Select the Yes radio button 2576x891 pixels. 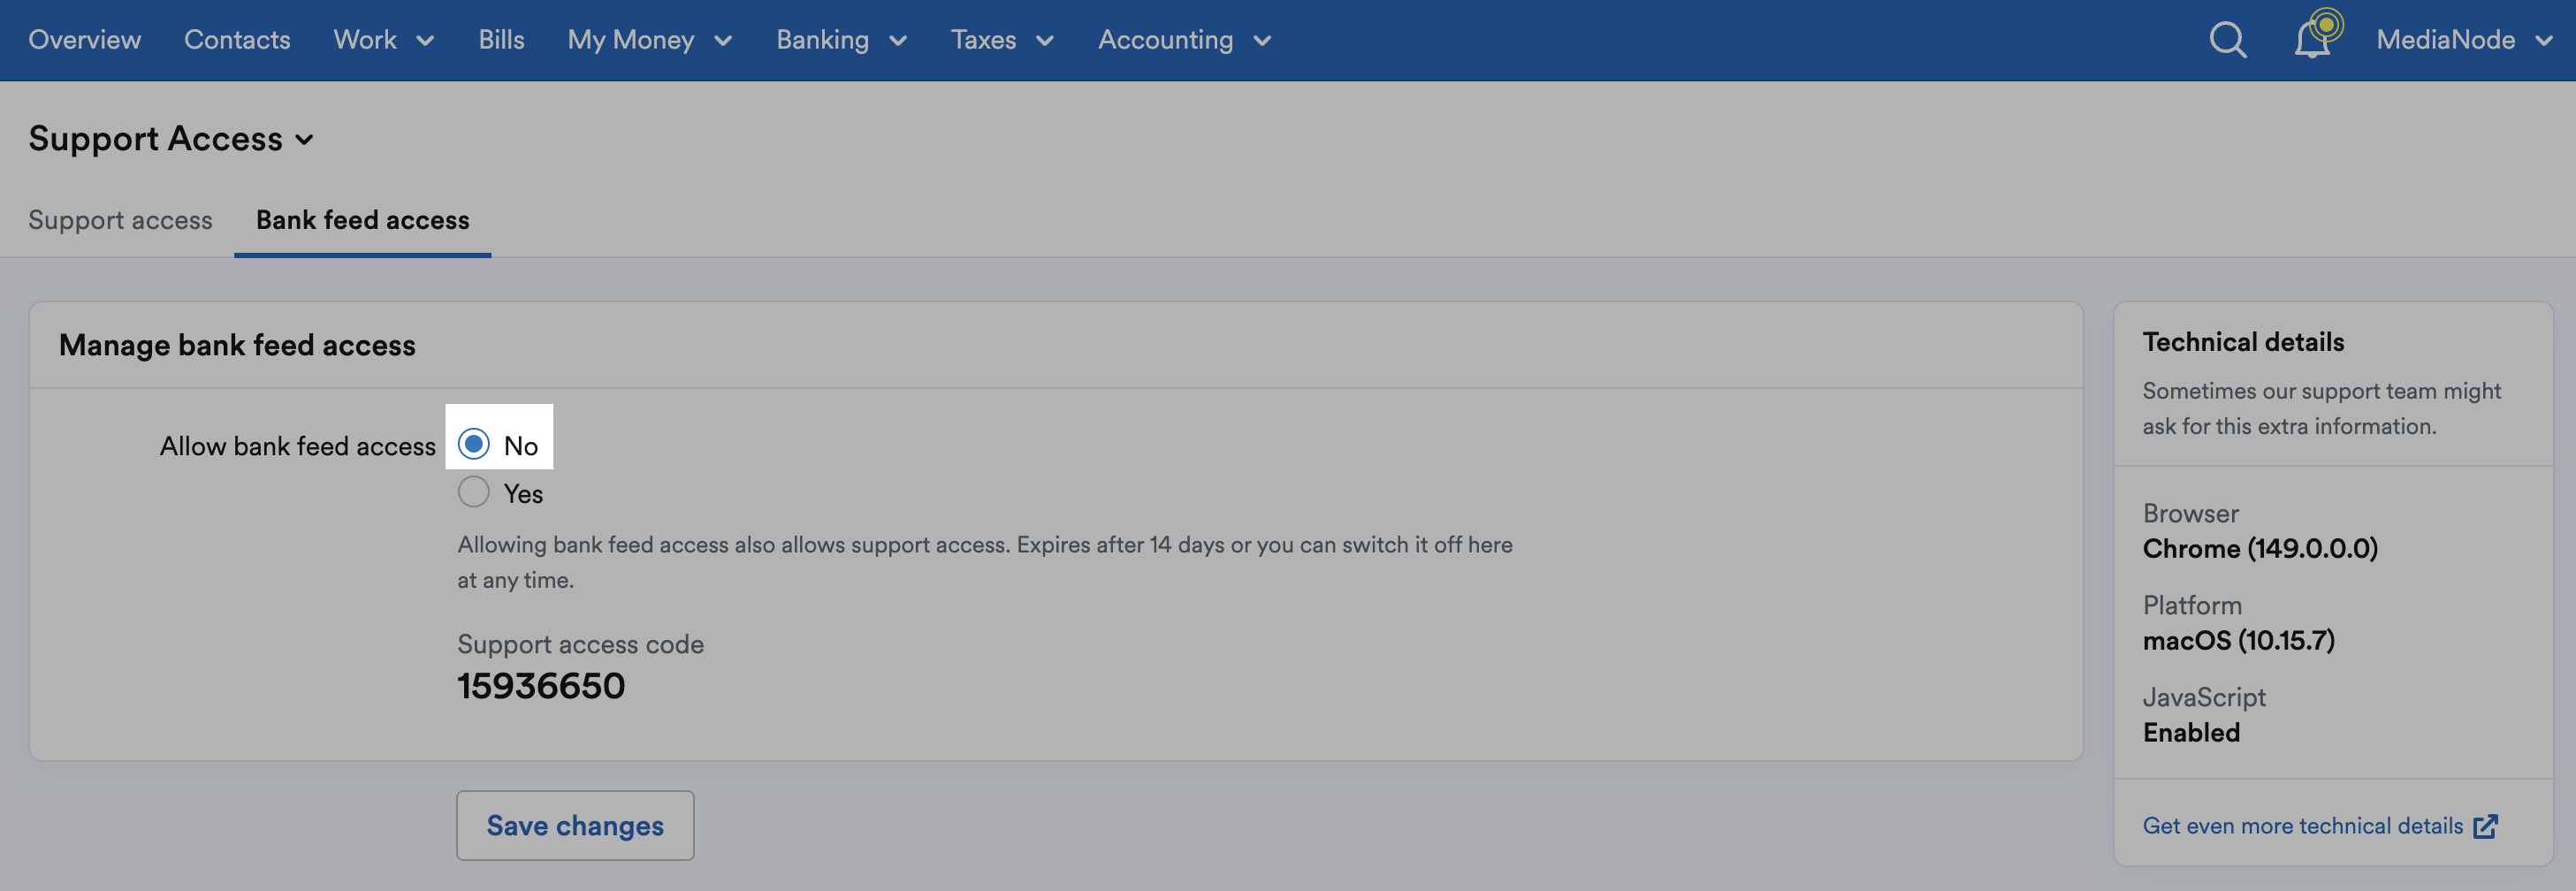(473, 492)
